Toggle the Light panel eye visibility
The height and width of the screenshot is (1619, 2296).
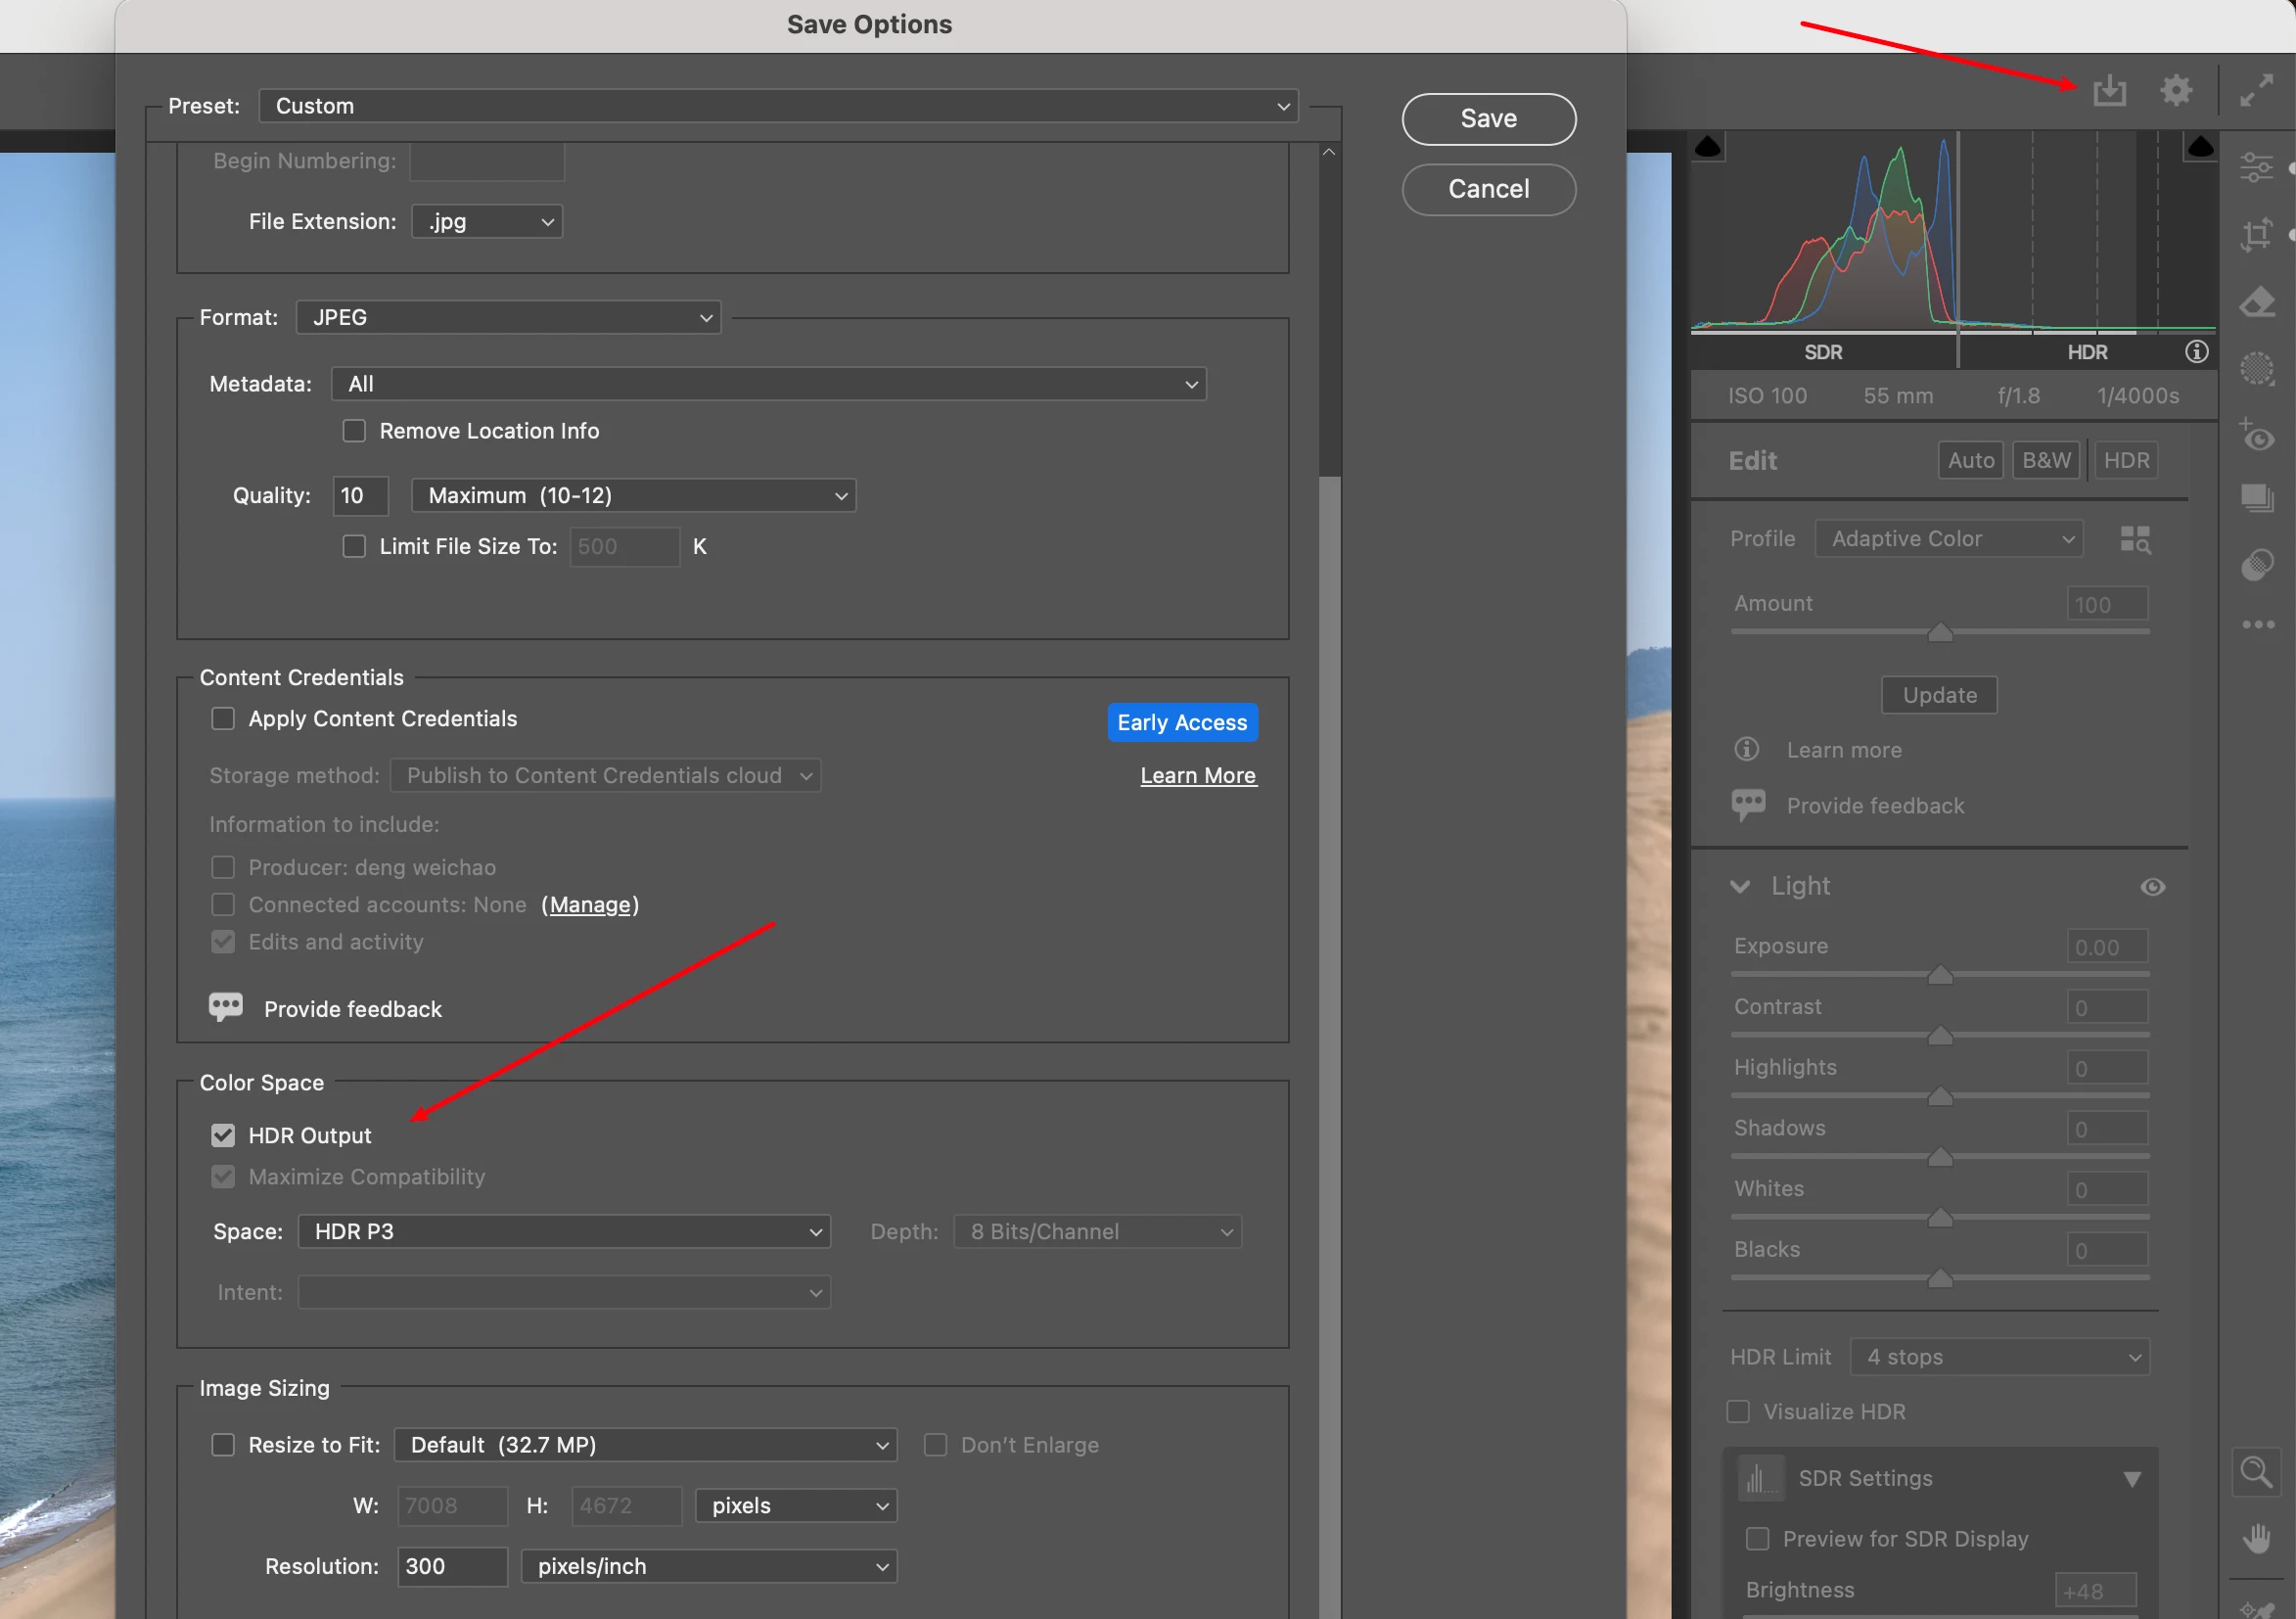(2152, 887)
